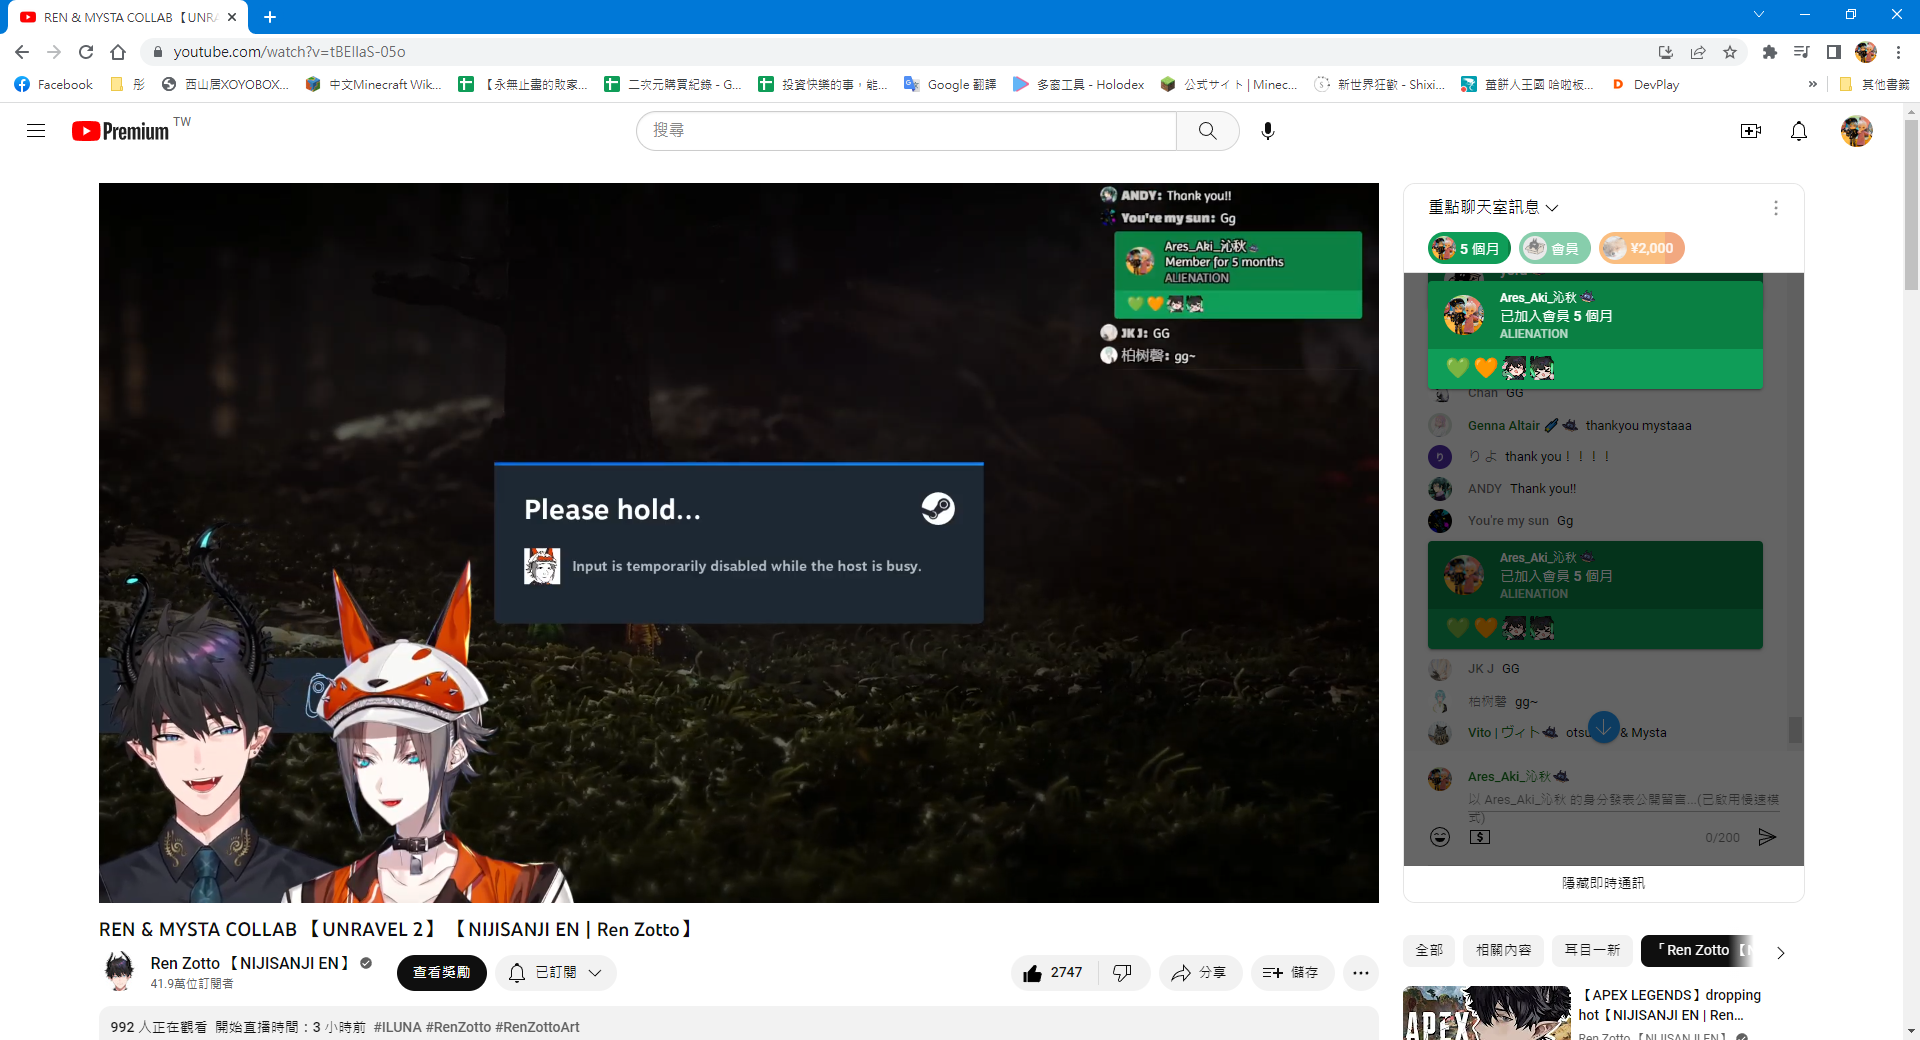Open notifications bell in header
This screenshot has height=1040, width=1920.
[x=1798, y=131]
